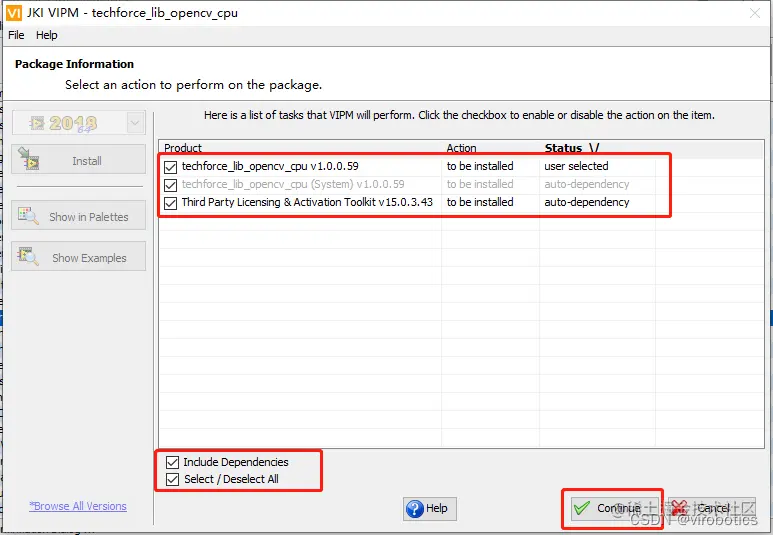Select techforce_lib_opencv_cpu (System) v1.0.0.59 row text
This screenshot has width=773, height=535.
click(x=293, y=184)
